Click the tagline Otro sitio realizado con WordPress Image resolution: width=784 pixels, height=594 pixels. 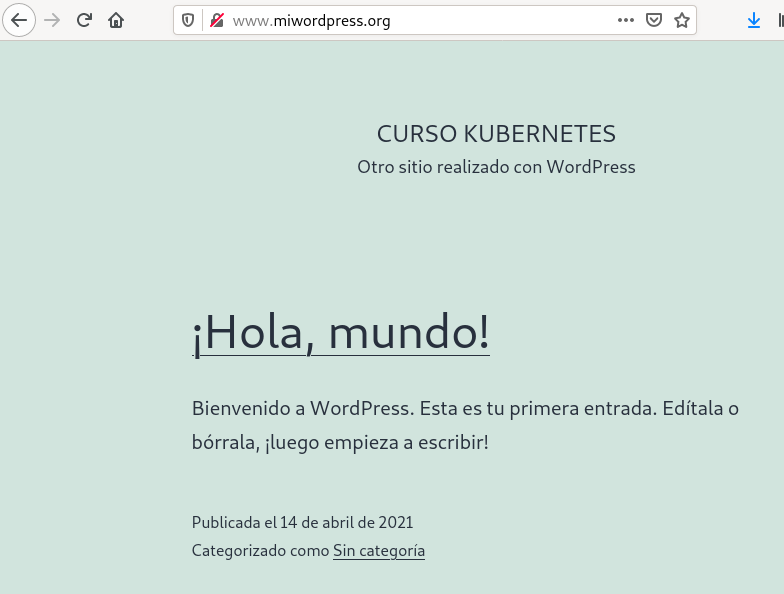496,167
